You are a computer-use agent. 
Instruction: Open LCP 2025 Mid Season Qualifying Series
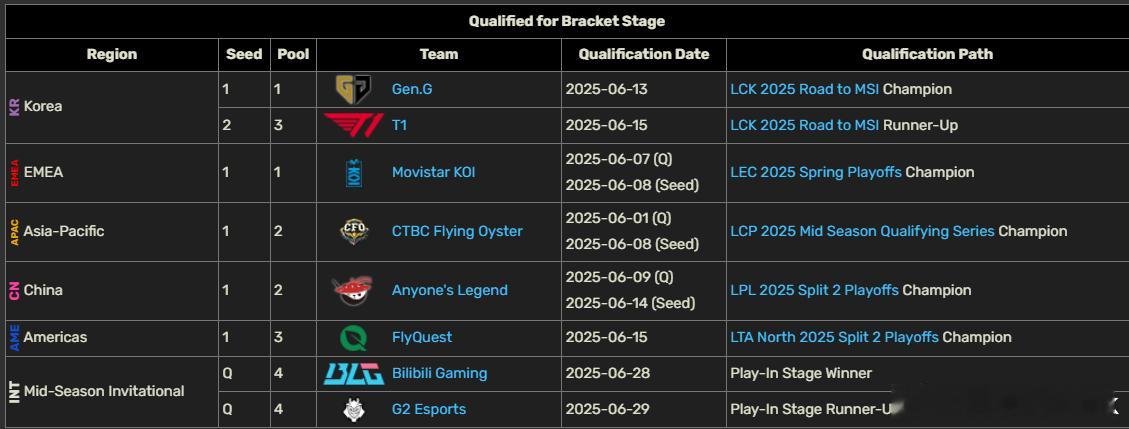pos(863,232)
